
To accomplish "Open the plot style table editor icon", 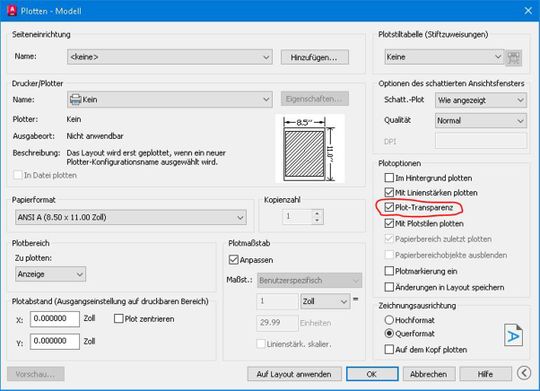I will (513, 58).
